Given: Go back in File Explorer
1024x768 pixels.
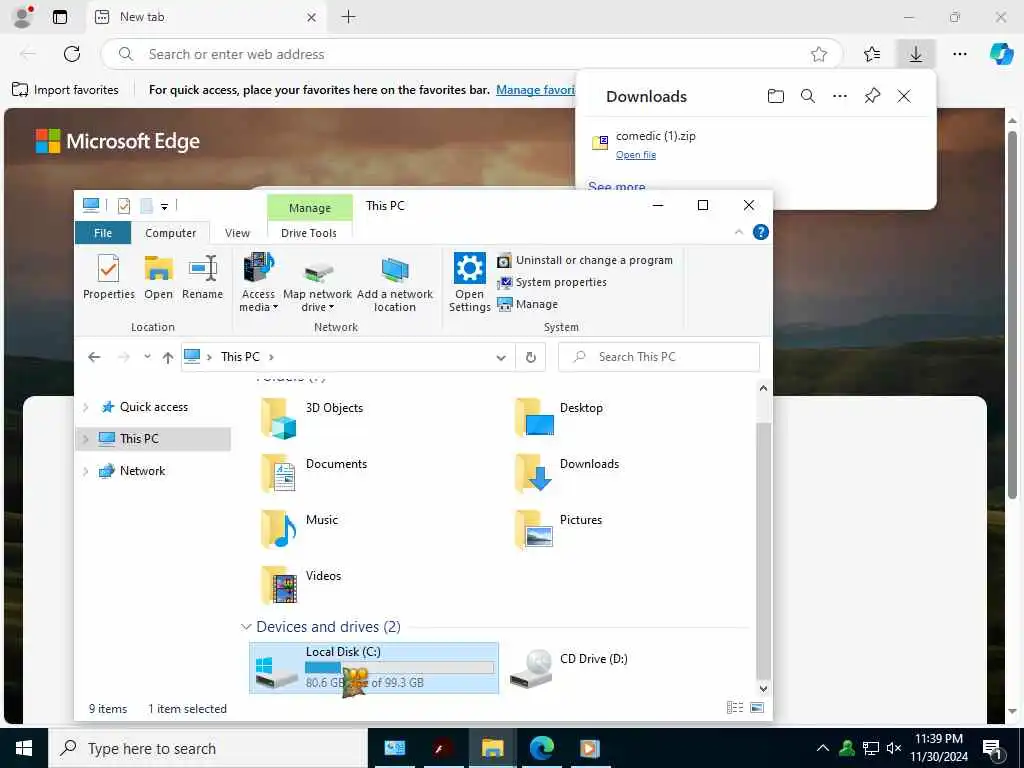Looking at the screenshot, I should pyautogui.click(x=94, y=357).
